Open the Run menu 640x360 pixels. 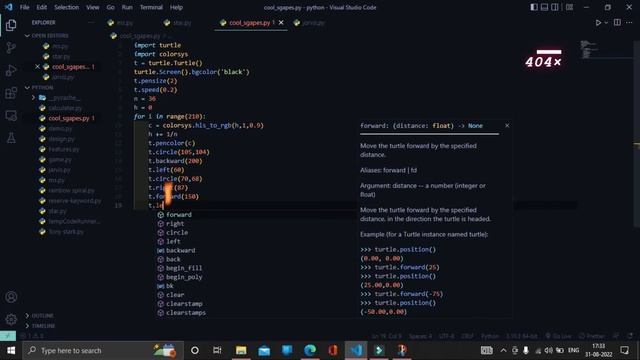point(127,7)
